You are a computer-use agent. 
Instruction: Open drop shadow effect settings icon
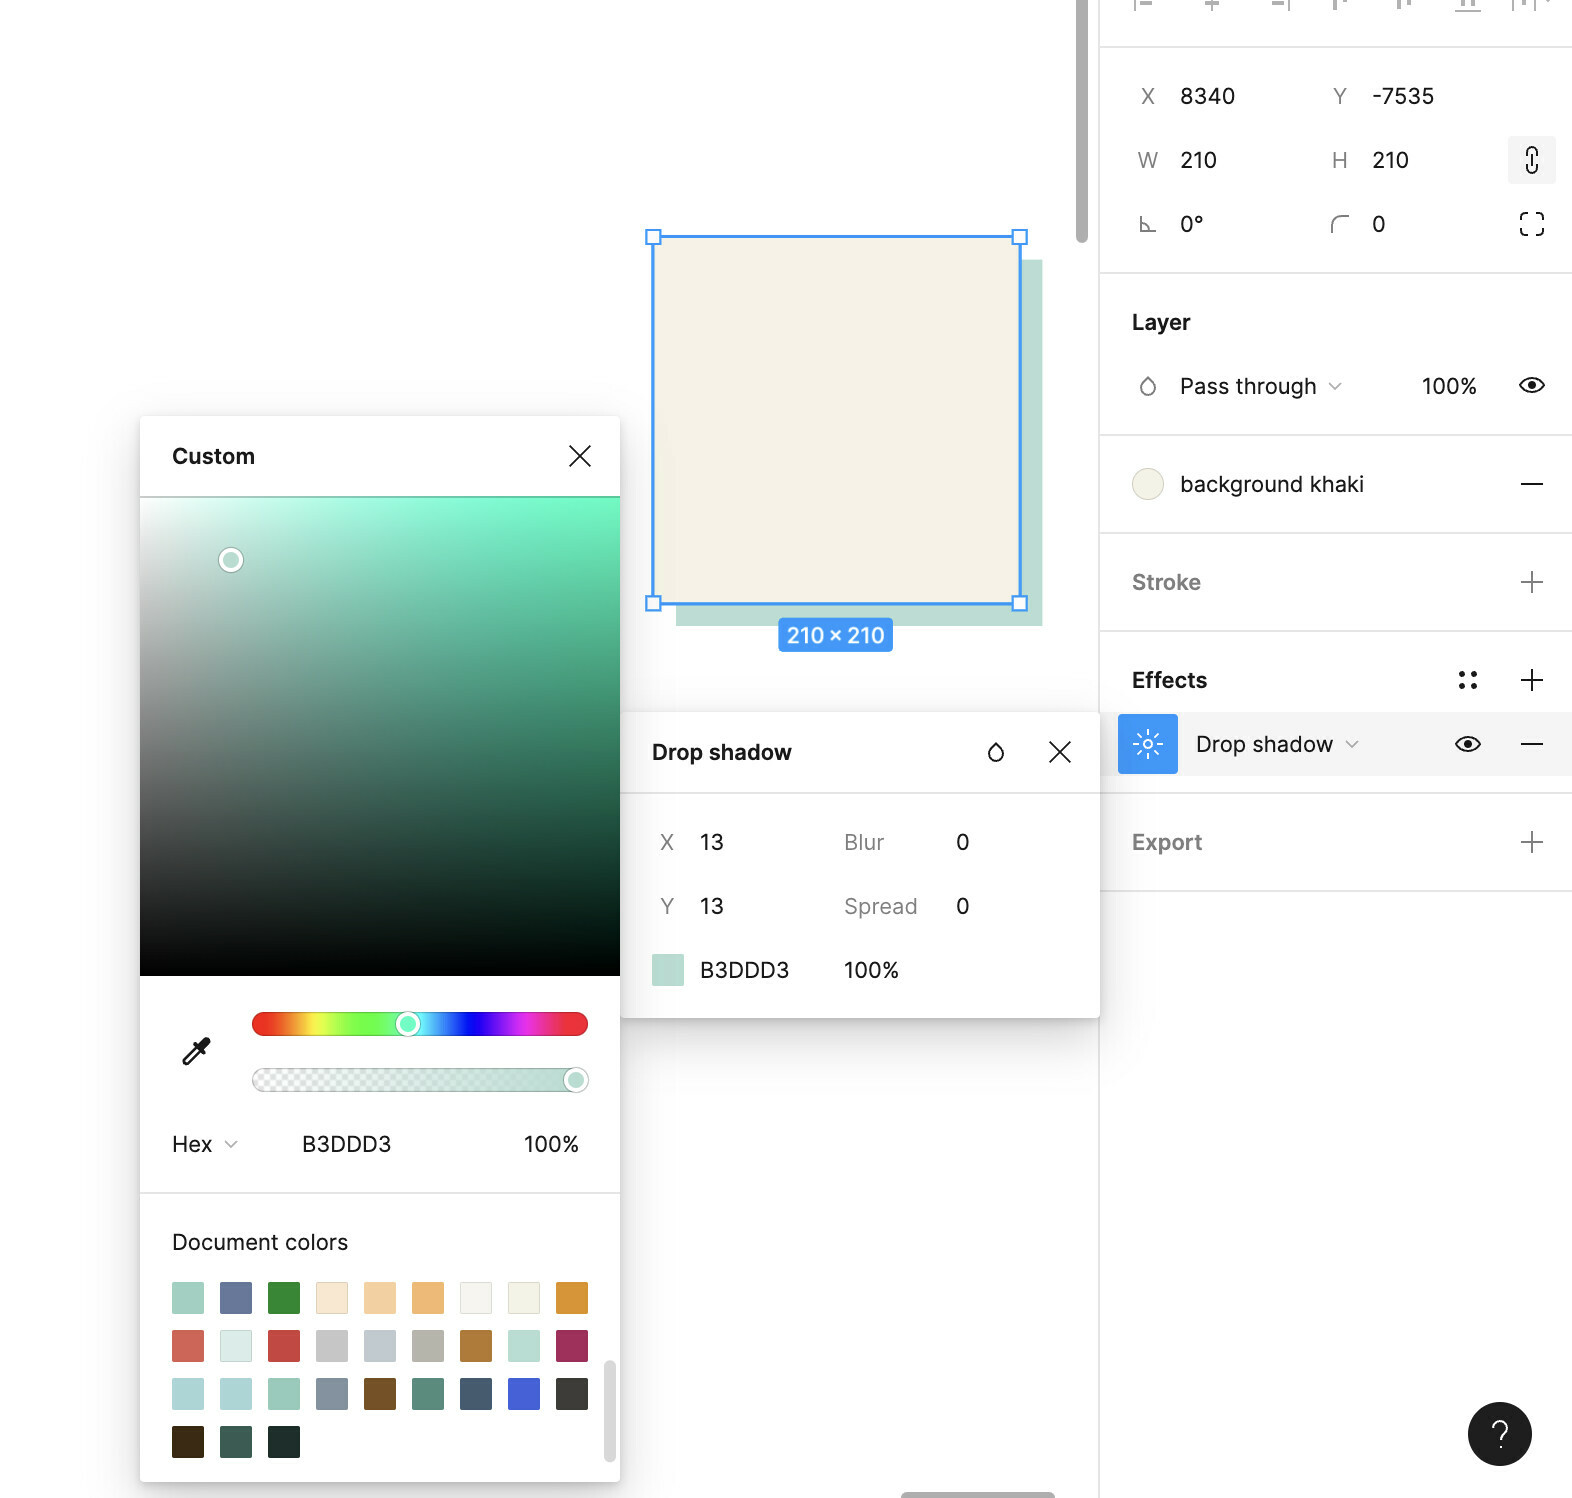[x=1148, y=744]
